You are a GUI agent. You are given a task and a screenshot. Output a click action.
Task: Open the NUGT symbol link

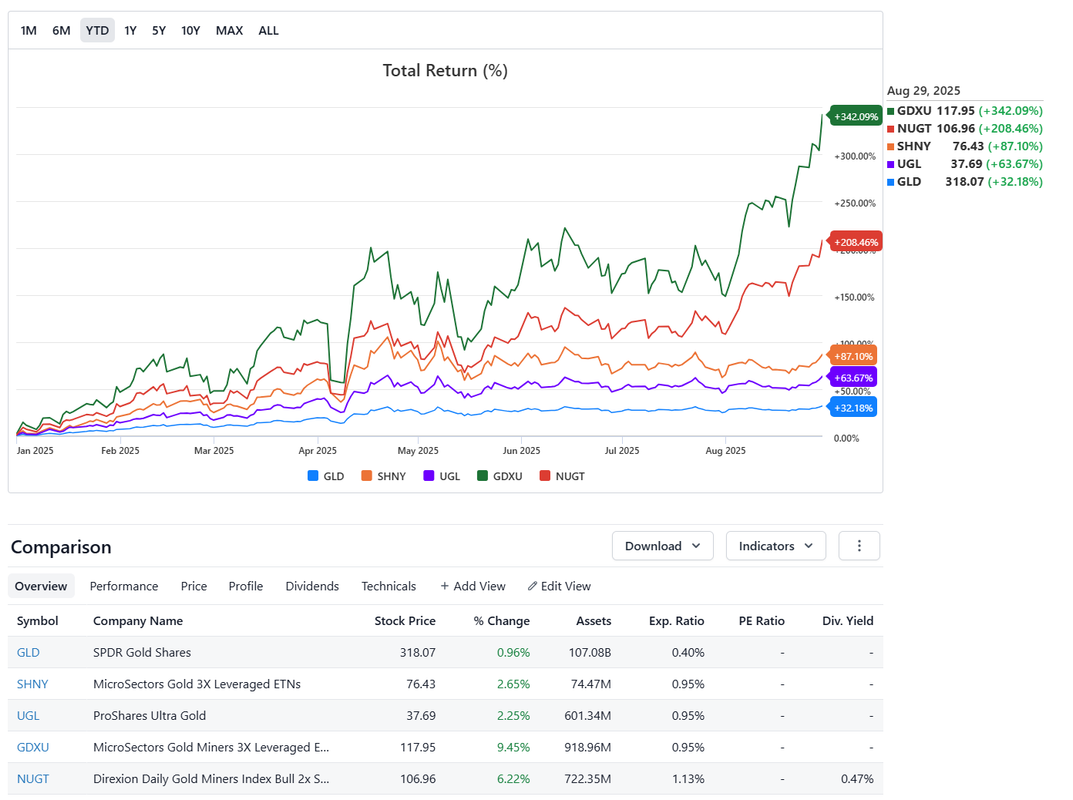[33, 779]
